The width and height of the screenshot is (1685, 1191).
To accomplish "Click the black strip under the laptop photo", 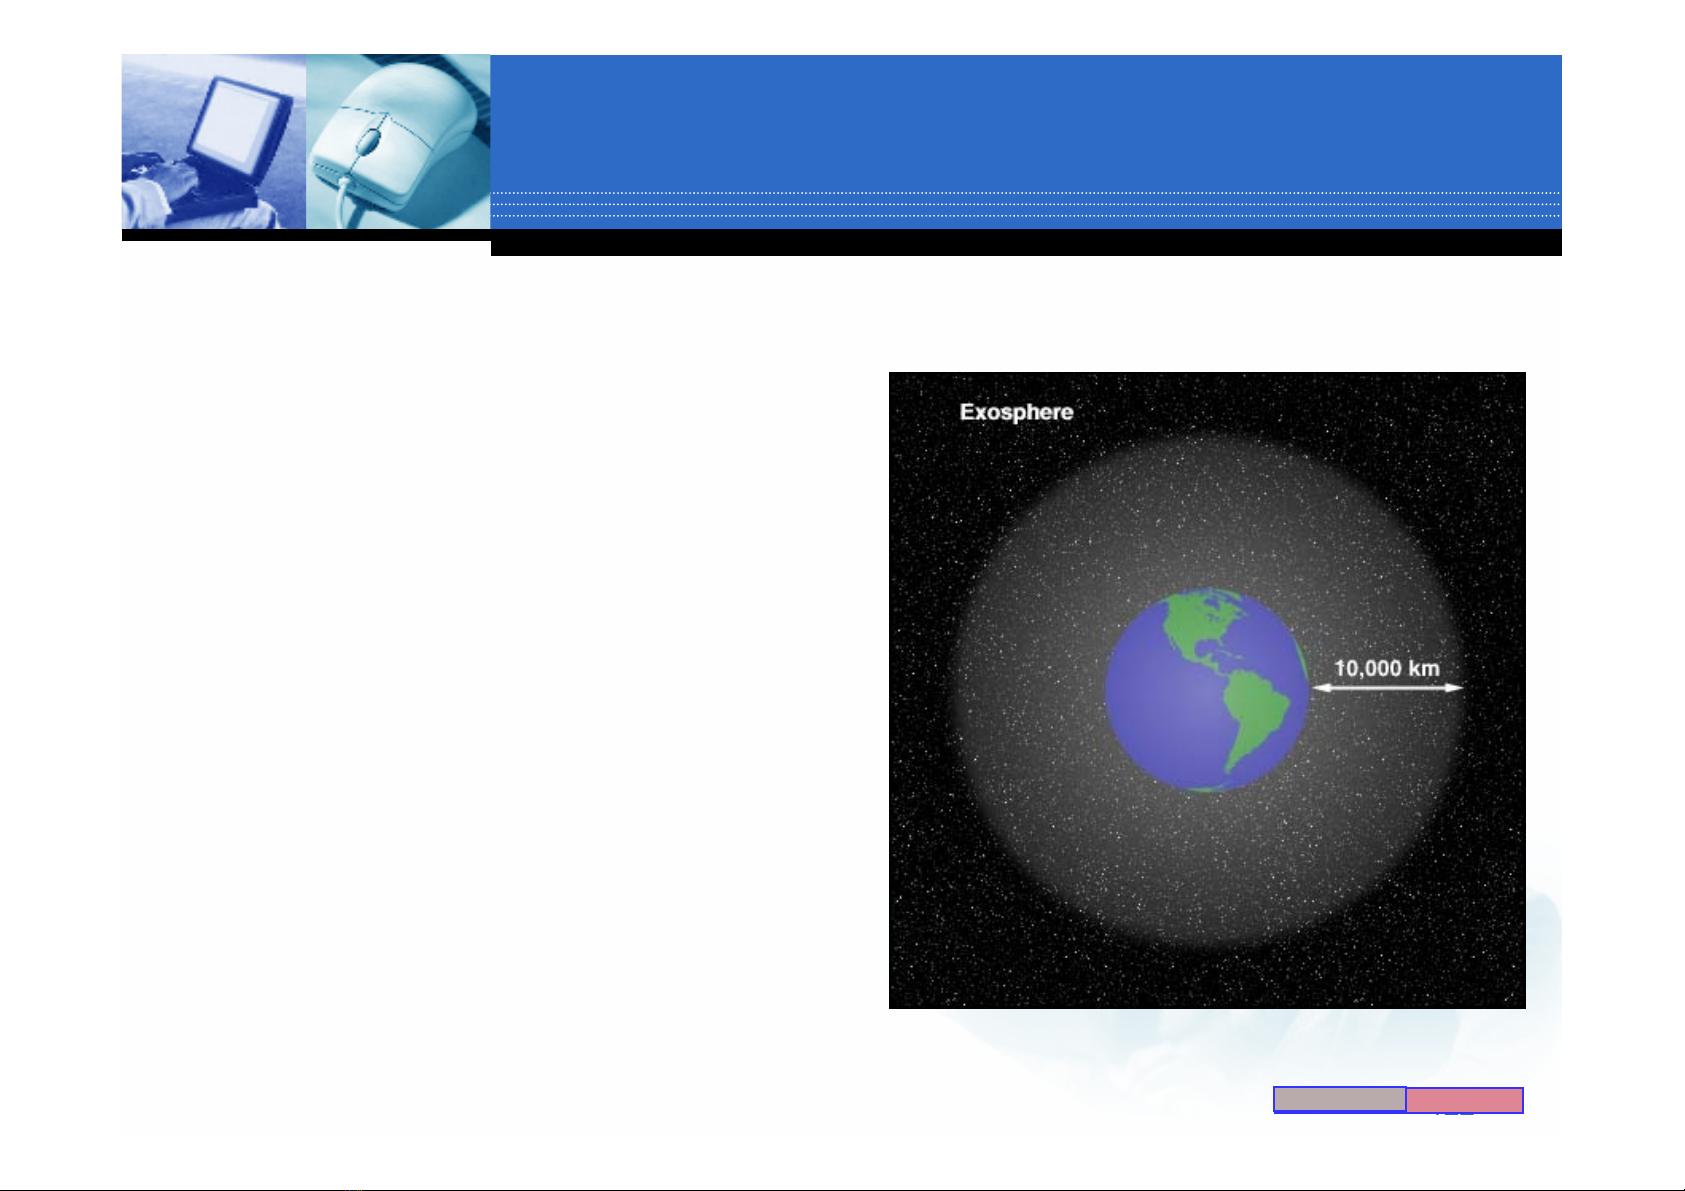I will [x=305, y=235].
